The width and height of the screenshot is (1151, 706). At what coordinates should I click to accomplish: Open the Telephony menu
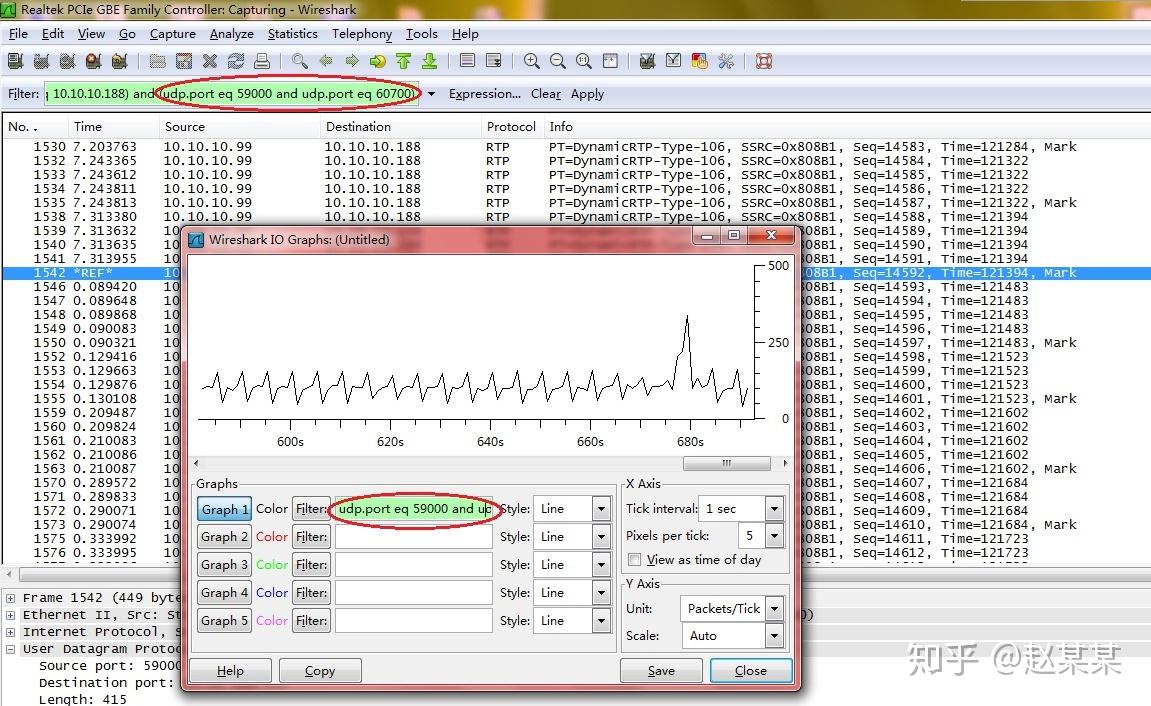pyautogui.click(x=361, y=33)
